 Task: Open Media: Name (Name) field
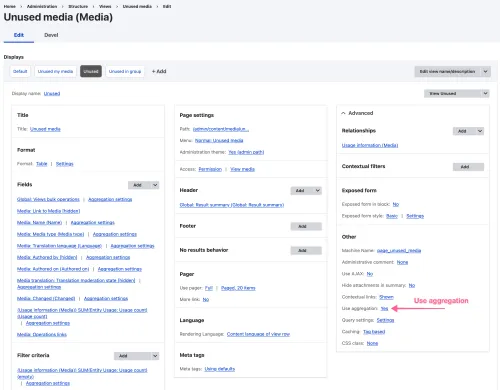[39, 222]
